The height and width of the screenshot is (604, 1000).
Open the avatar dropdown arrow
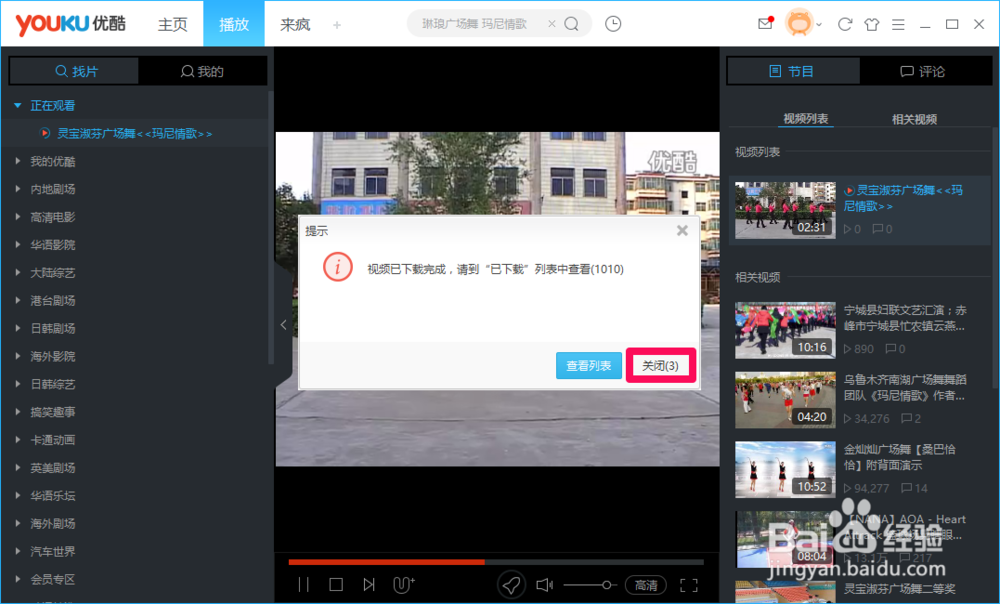pos(819,25)
